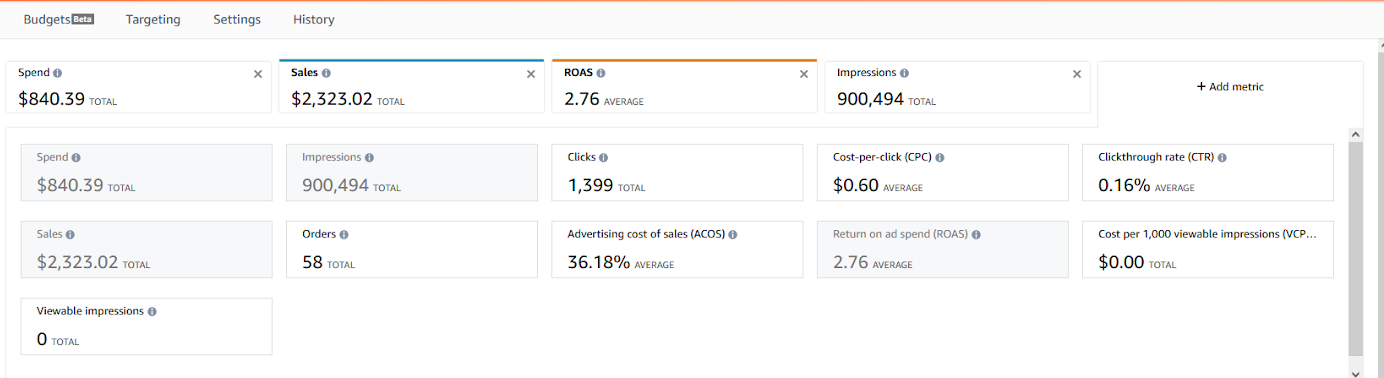Click info icon next to Advertising cost of sales
This screenshot has width=1384, height=378.
pyautogui.click(x=733, y=234)
